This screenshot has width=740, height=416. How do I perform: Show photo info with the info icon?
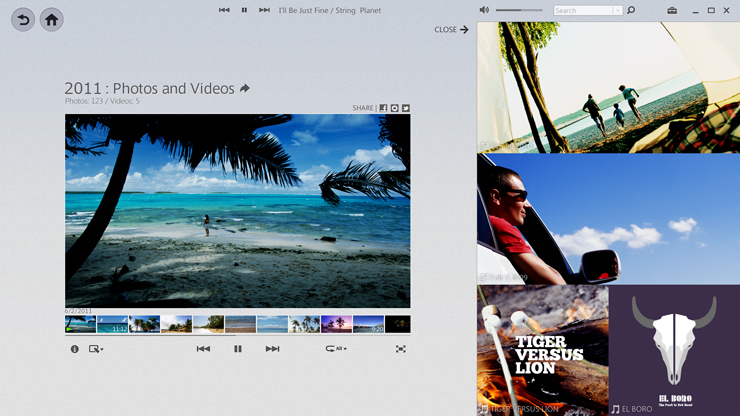(x=74, y=349)
